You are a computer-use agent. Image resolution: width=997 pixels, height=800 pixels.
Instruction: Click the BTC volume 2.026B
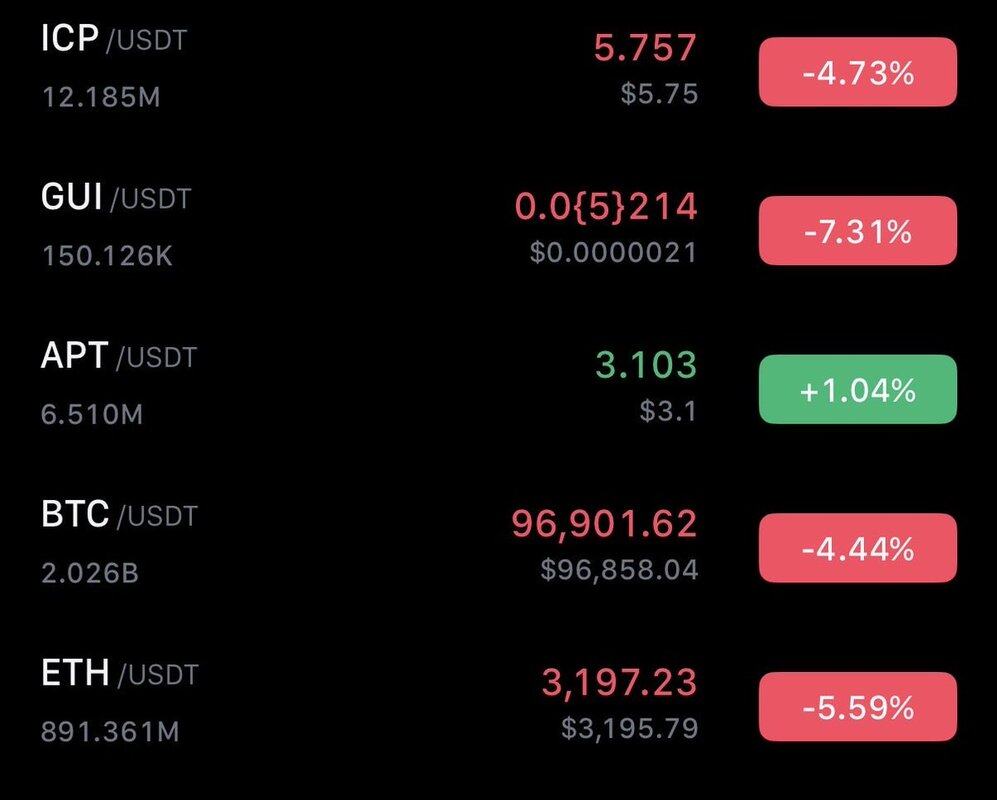(x=90, y=573)
